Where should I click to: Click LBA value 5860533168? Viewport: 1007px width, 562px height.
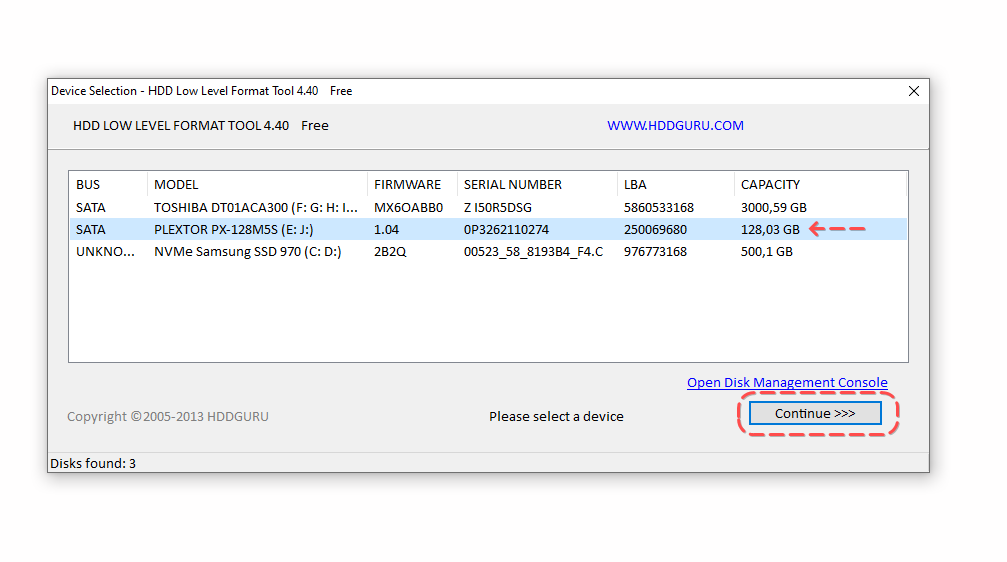click(x=659, y=207)
